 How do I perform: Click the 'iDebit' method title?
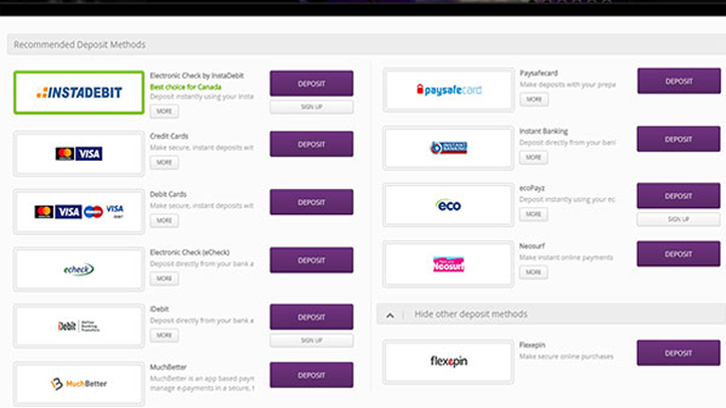click(159, 309)
